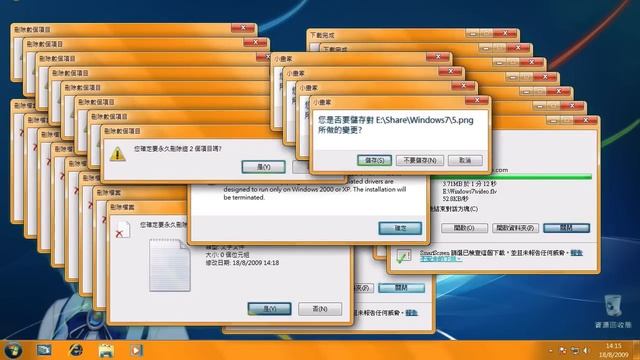
Task: Minimize the front download dialog window
Action: click(553, 120)
